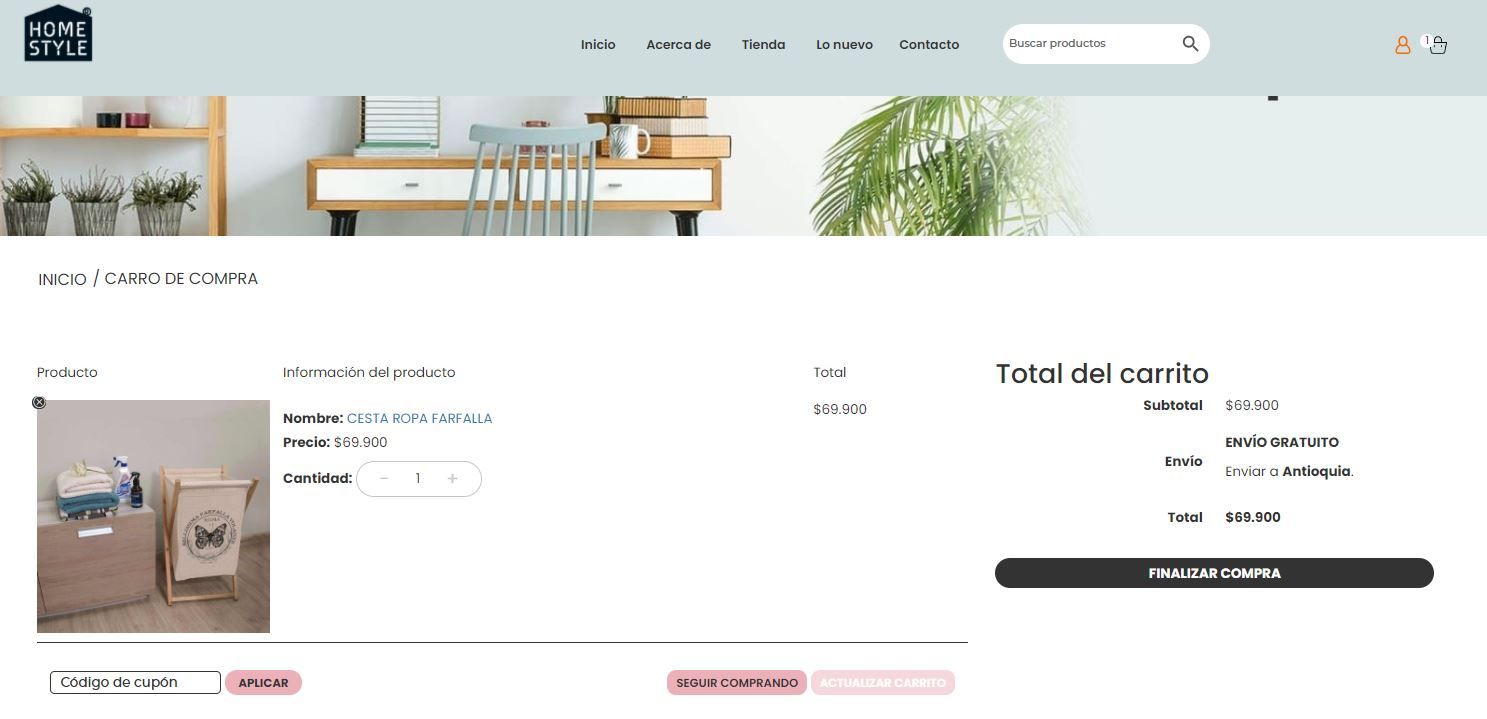This screenshot has height=719, width=1487.
Task: Open the Tienda menu item
Action: (x=763, y=45)
